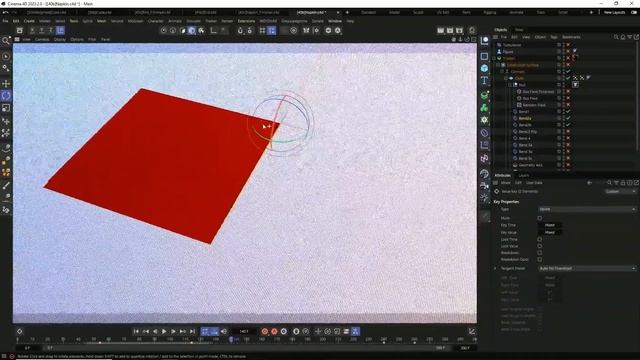Toggle the Breakdown Color checkbox

(x=540, y=259)
